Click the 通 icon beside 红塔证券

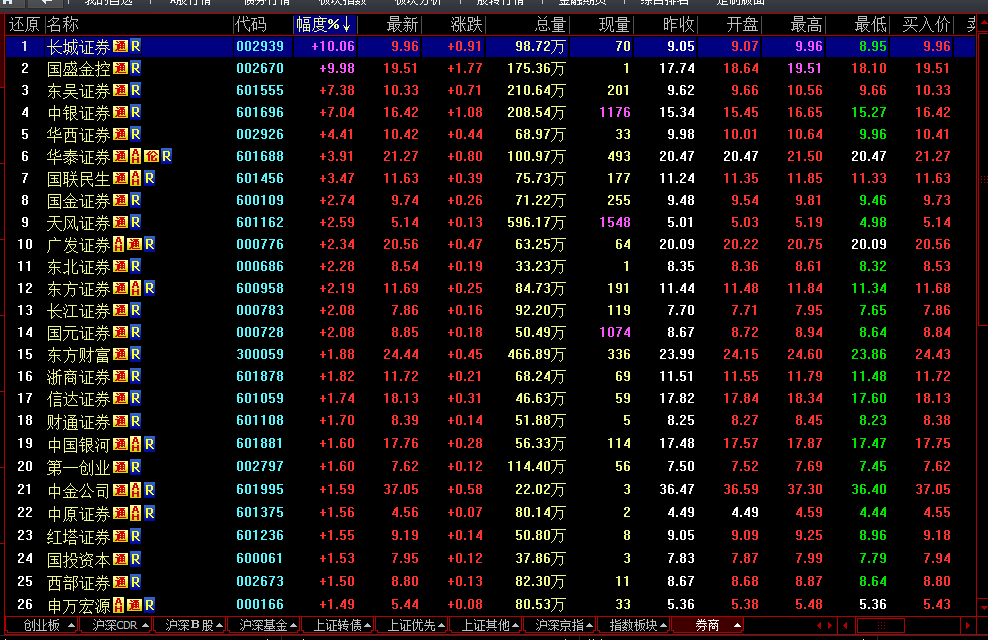click(x=120, y=536)
